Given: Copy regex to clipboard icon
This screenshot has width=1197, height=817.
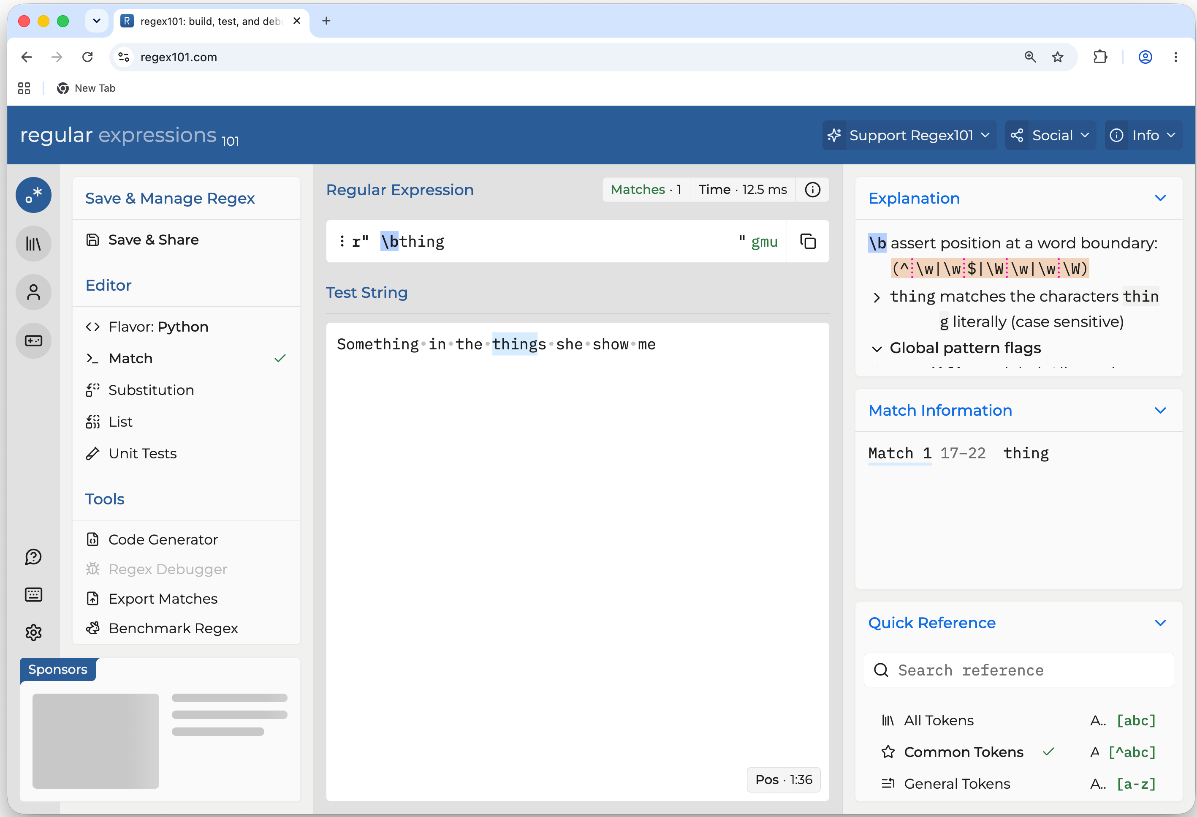Looking at the screenshot, I should tap(808, 241).
